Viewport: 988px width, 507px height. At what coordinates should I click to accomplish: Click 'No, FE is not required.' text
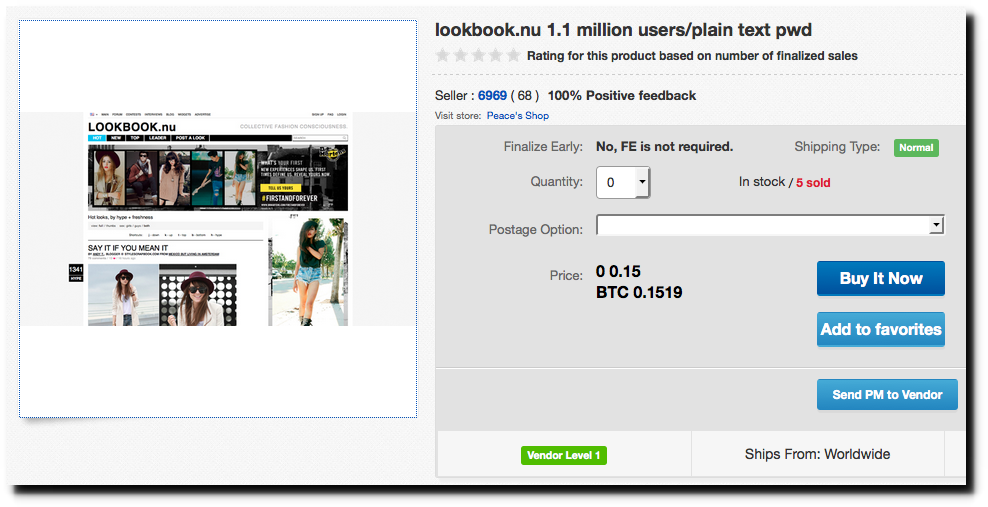(x=665, y=147)
